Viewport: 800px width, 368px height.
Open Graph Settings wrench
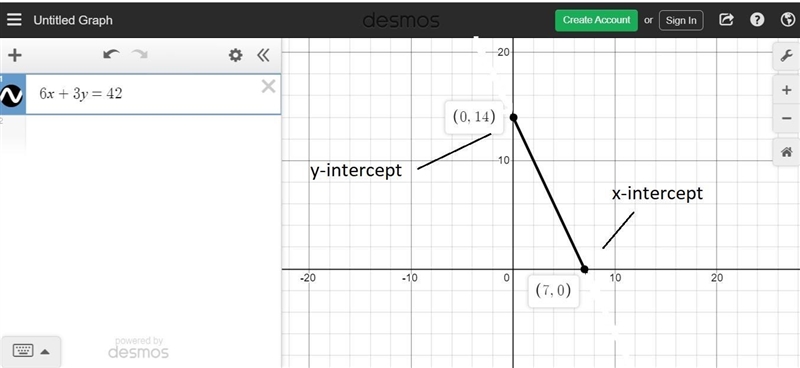click(x=786, y=56)
